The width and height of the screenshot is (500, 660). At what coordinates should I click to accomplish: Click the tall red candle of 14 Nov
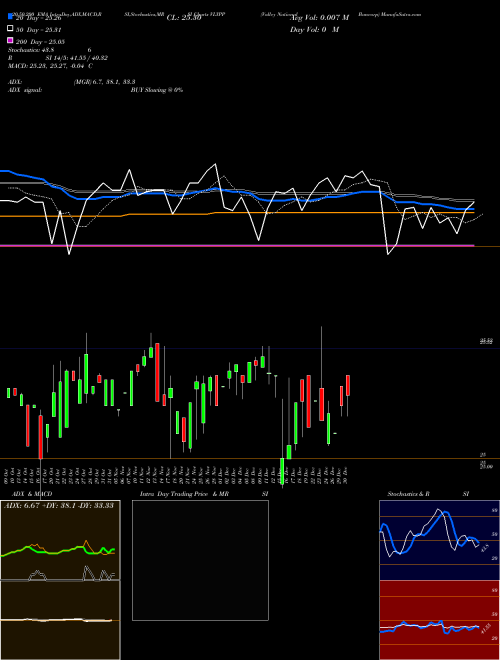point(157,372)
